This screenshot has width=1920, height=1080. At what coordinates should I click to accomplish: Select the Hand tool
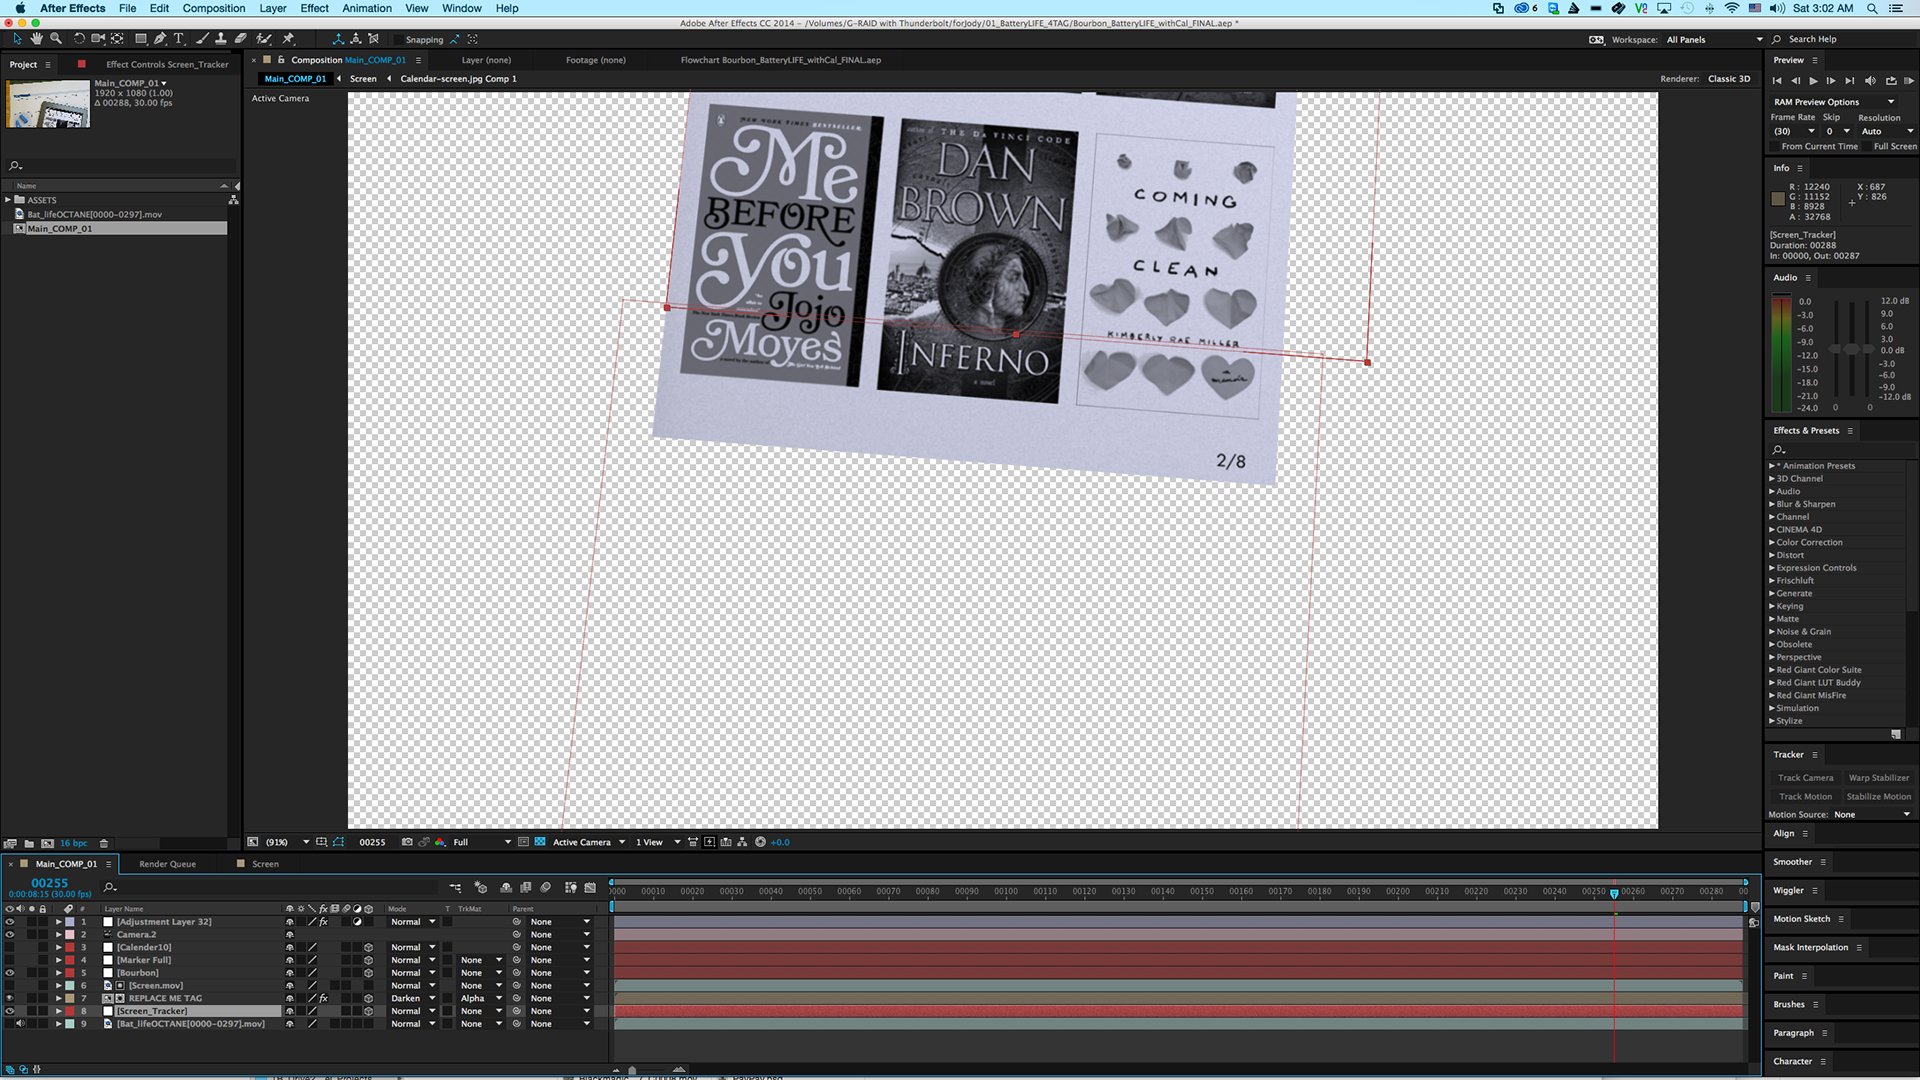pos(36,39)
